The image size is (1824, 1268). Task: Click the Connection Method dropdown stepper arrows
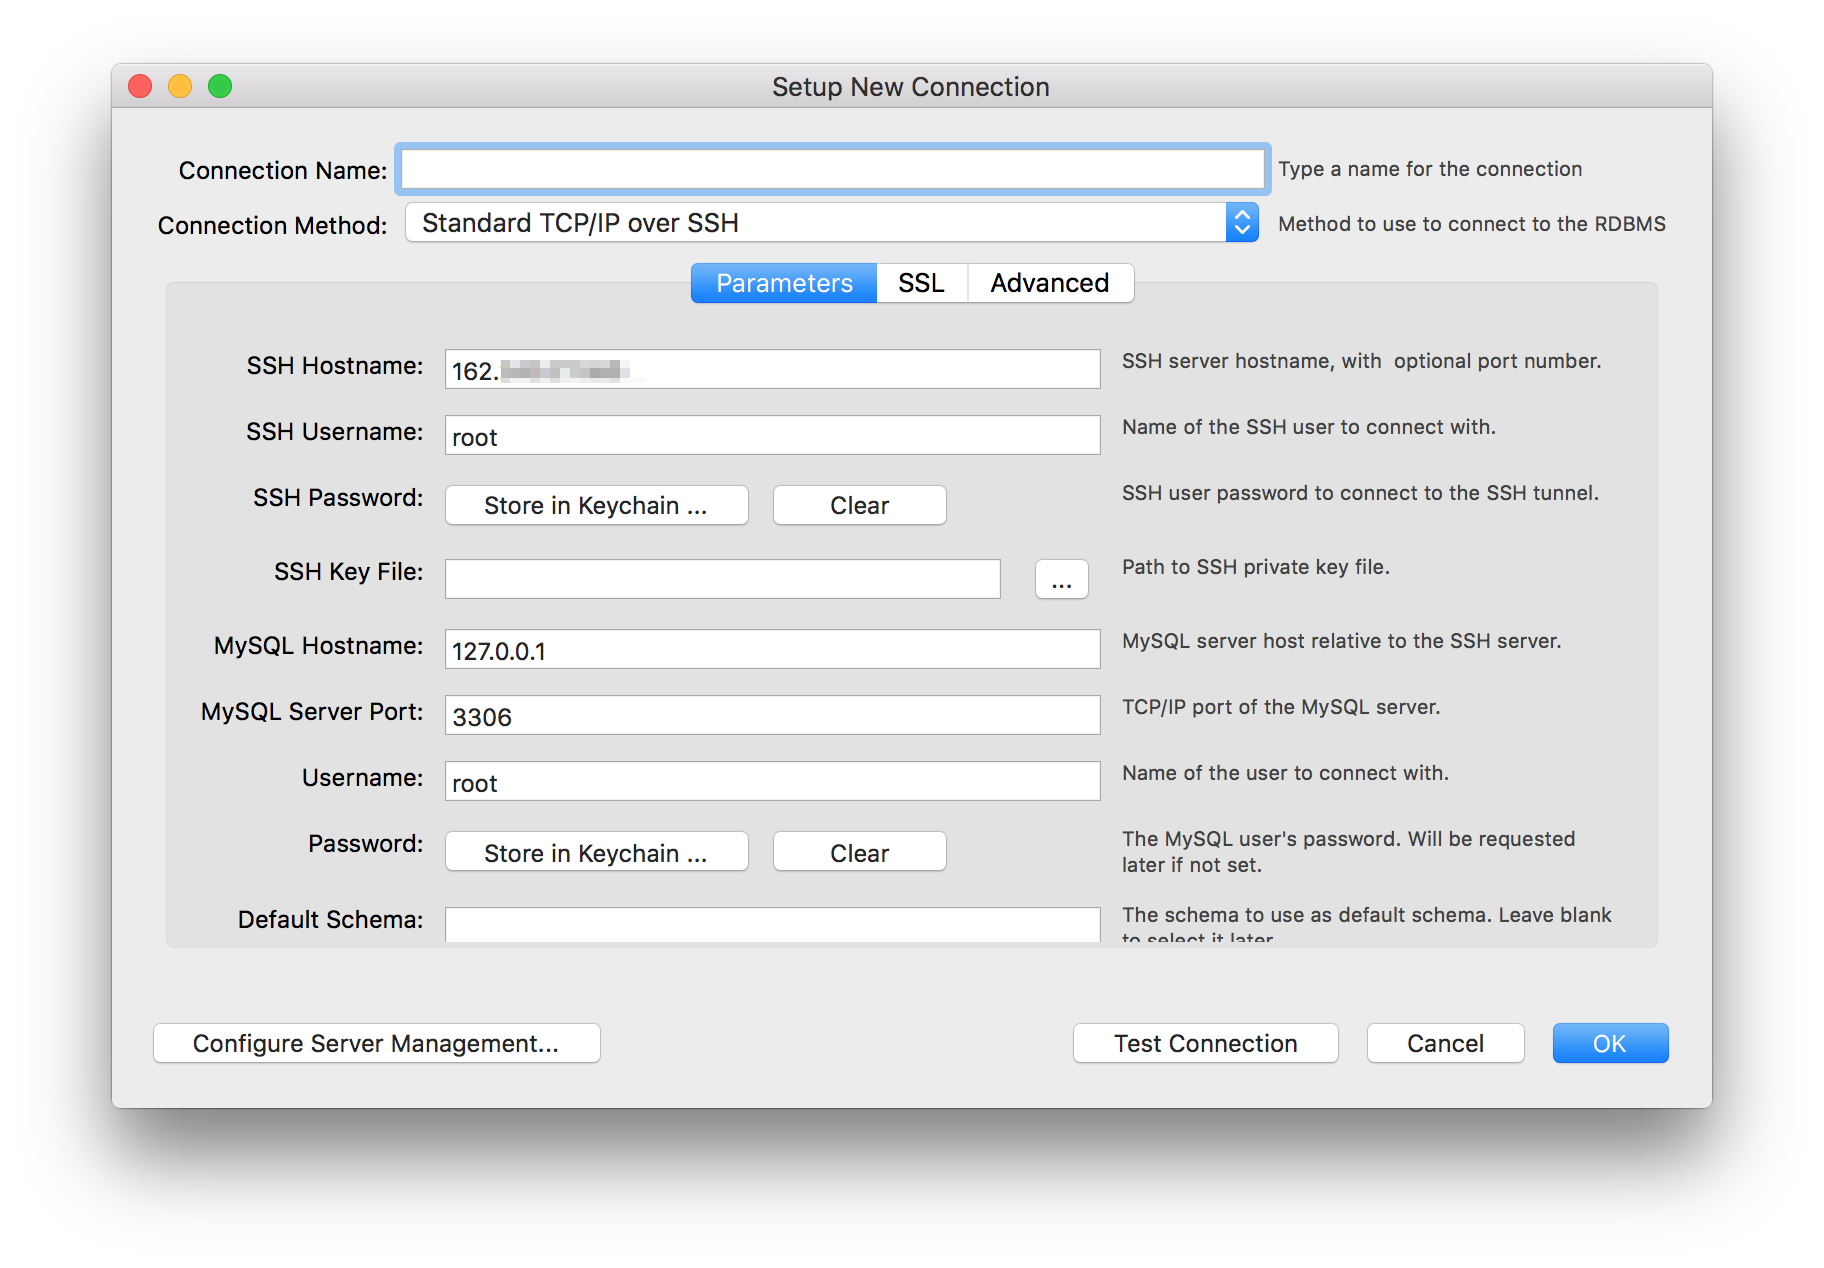coord(1240,222)
